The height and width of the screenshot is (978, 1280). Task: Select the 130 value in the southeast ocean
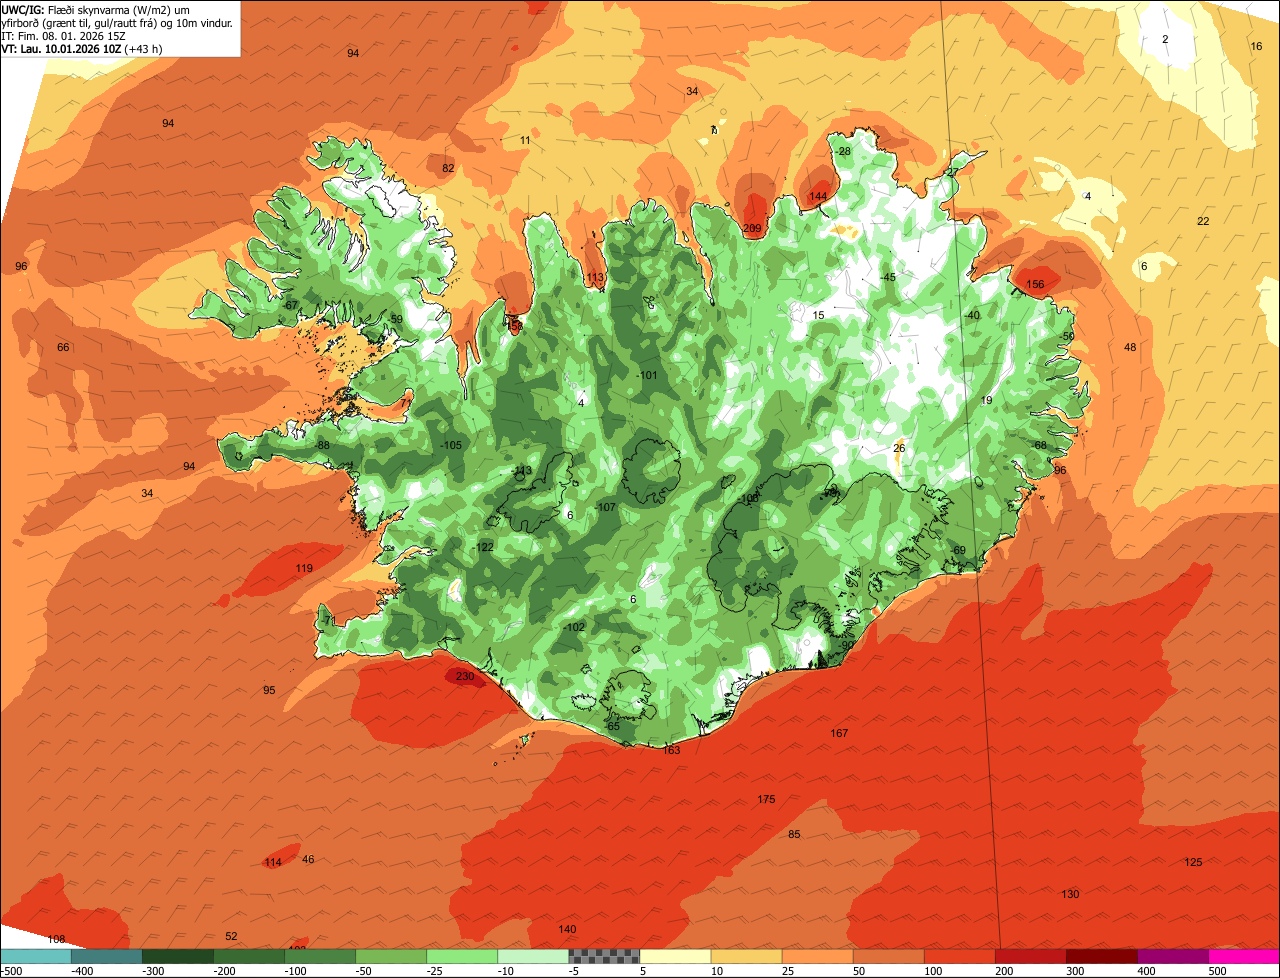click(x=1070, y=894)
